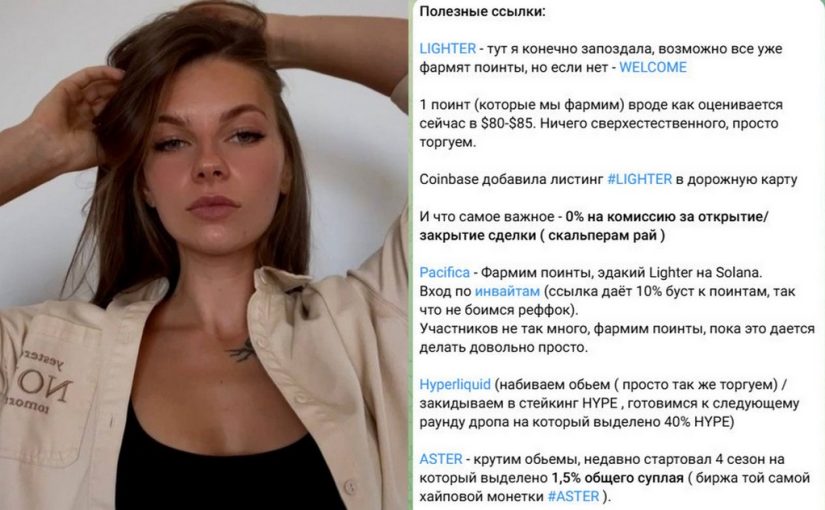Open the LIGHTER link
The height and width of the screenshot is (510, 825).
(447, 48)
